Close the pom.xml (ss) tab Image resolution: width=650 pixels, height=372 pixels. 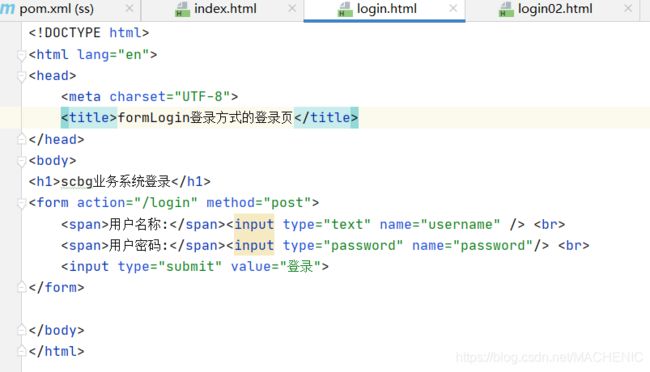pyautogui.click(x=129, y=8)
